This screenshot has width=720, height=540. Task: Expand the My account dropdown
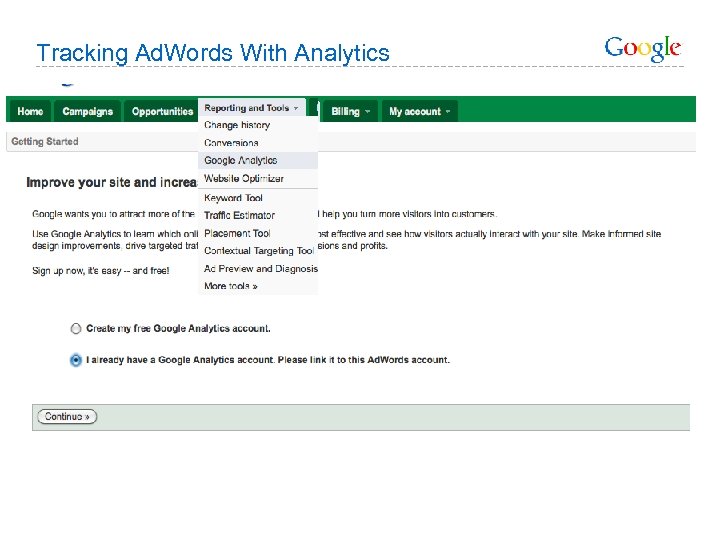click(419, 111)
